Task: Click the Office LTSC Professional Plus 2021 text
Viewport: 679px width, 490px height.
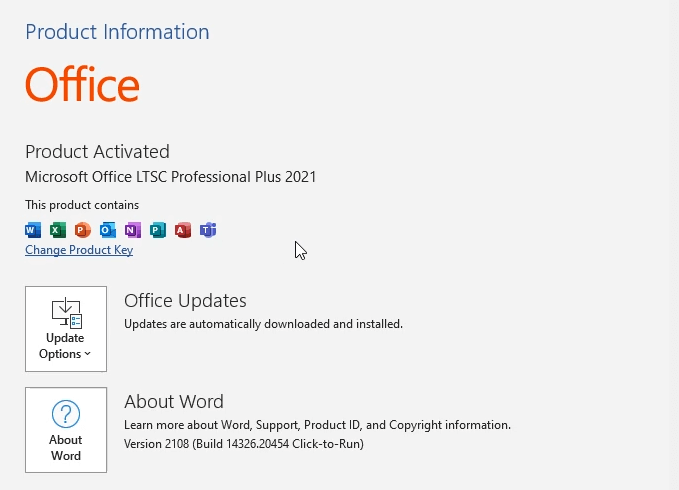Action: 171,177
